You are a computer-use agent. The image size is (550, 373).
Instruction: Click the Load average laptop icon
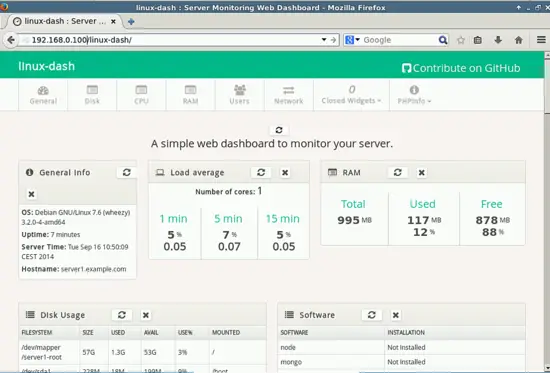(x=160, y=172)
